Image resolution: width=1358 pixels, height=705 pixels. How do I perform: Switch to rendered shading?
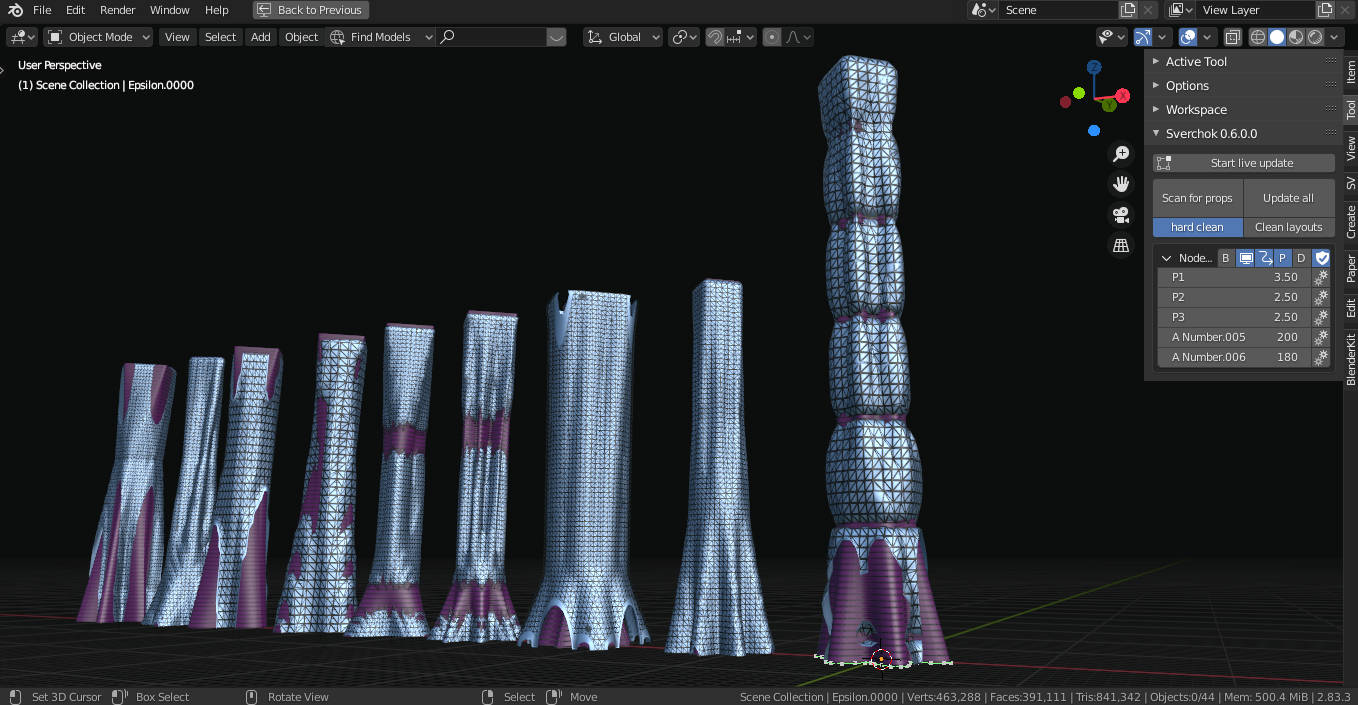(1315, 37)
